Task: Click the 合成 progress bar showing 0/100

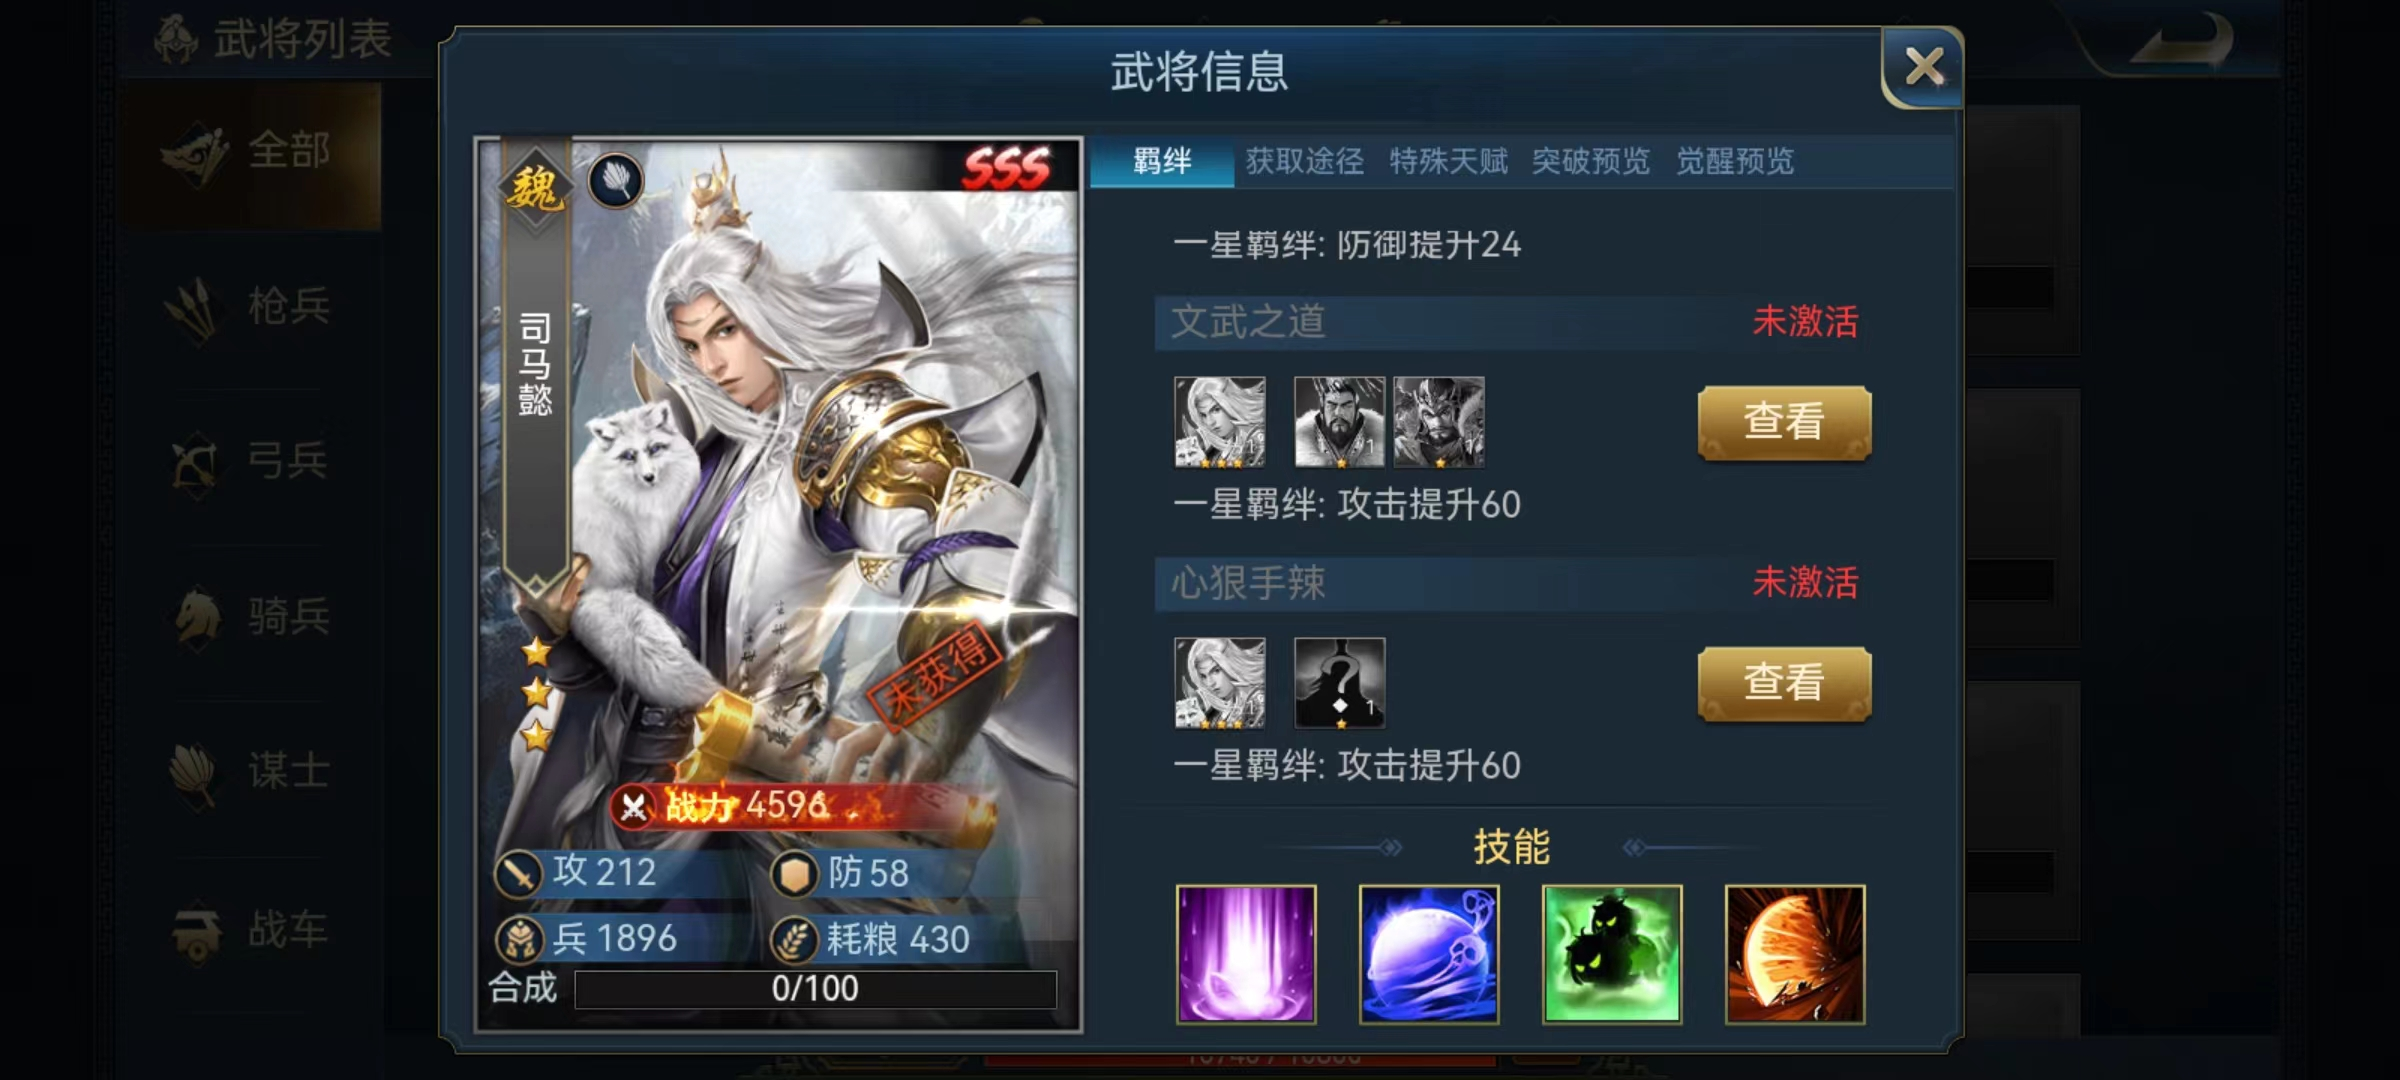Action: (x=815, y=989)
